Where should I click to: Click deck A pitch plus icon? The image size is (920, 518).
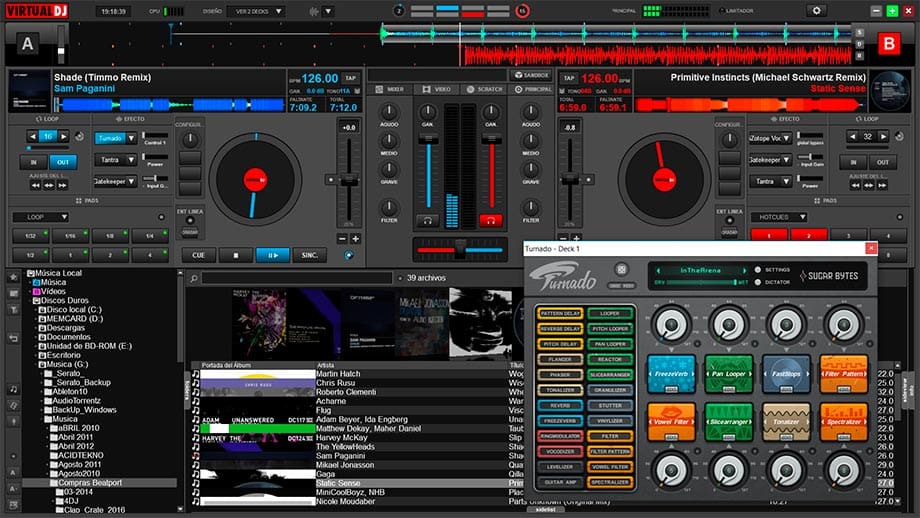click(356, 239)
